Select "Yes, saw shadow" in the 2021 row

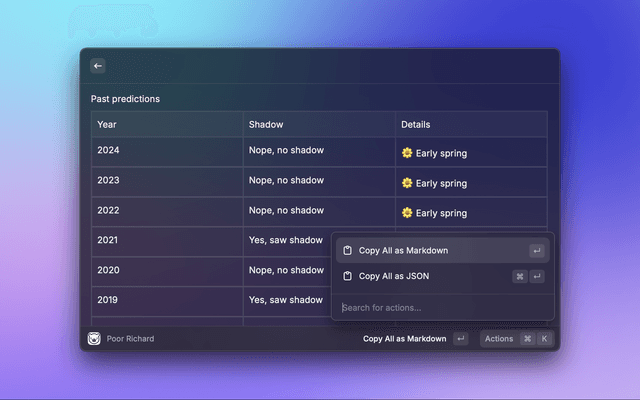pos(286,240)
